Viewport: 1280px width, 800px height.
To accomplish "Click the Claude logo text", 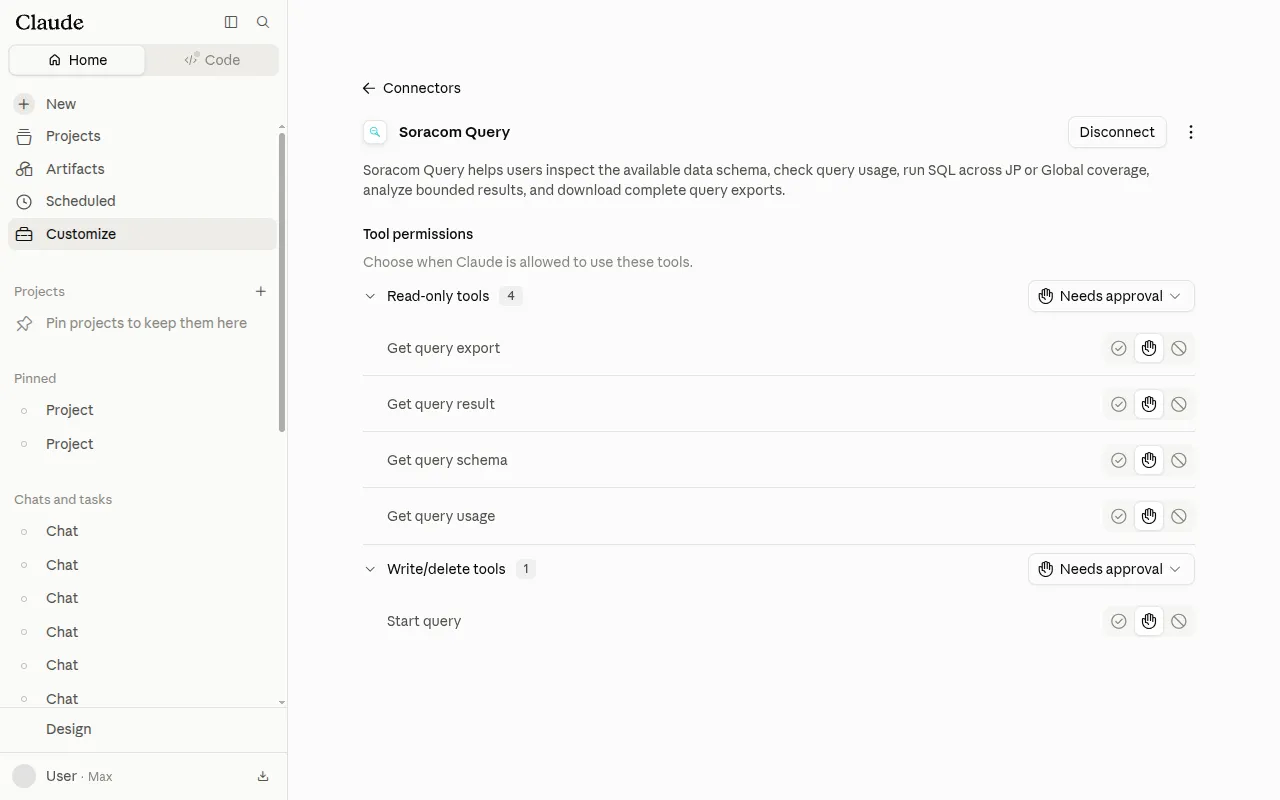I will [x=50, y=22].
